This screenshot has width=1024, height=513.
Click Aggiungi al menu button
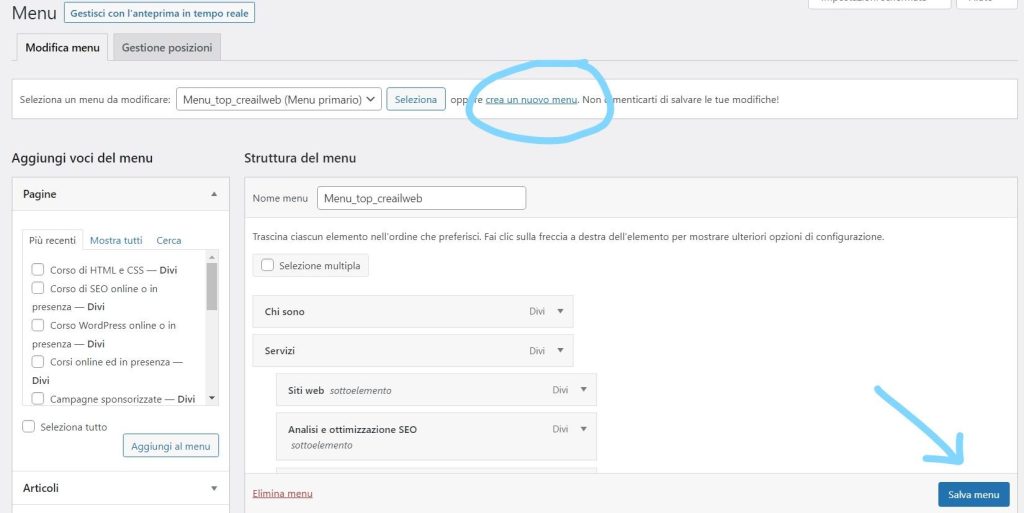coord(170,446)
